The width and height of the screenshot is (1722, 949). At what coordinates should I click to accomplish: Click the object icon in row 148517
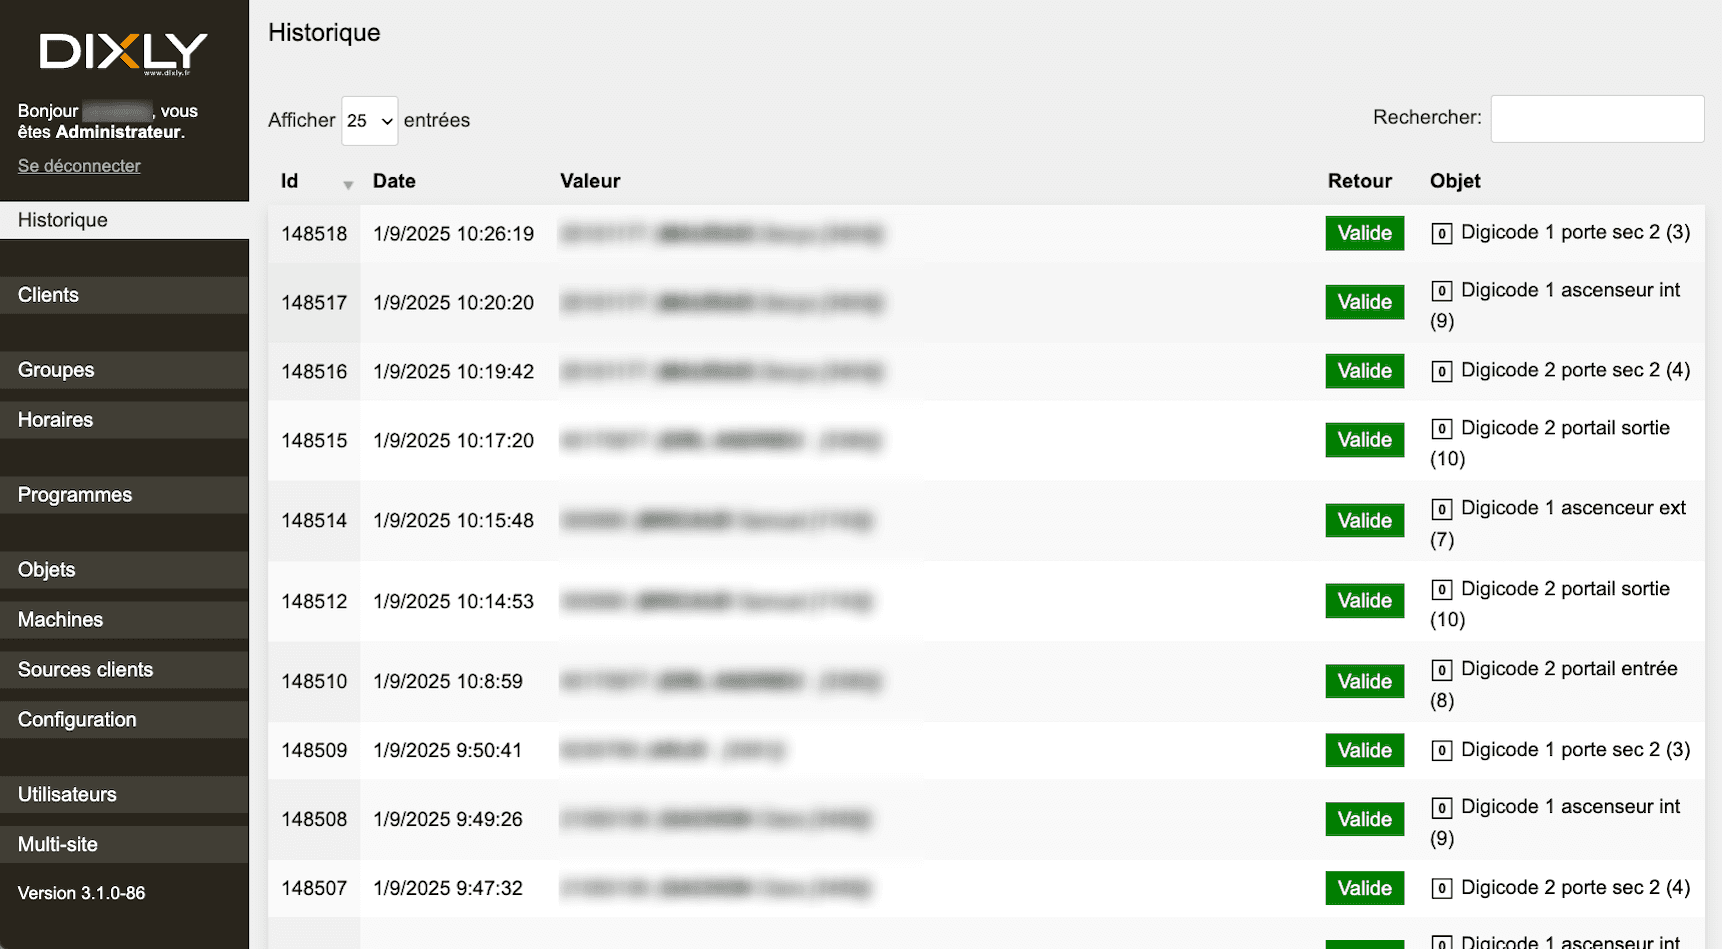[x=1441, y=291]
